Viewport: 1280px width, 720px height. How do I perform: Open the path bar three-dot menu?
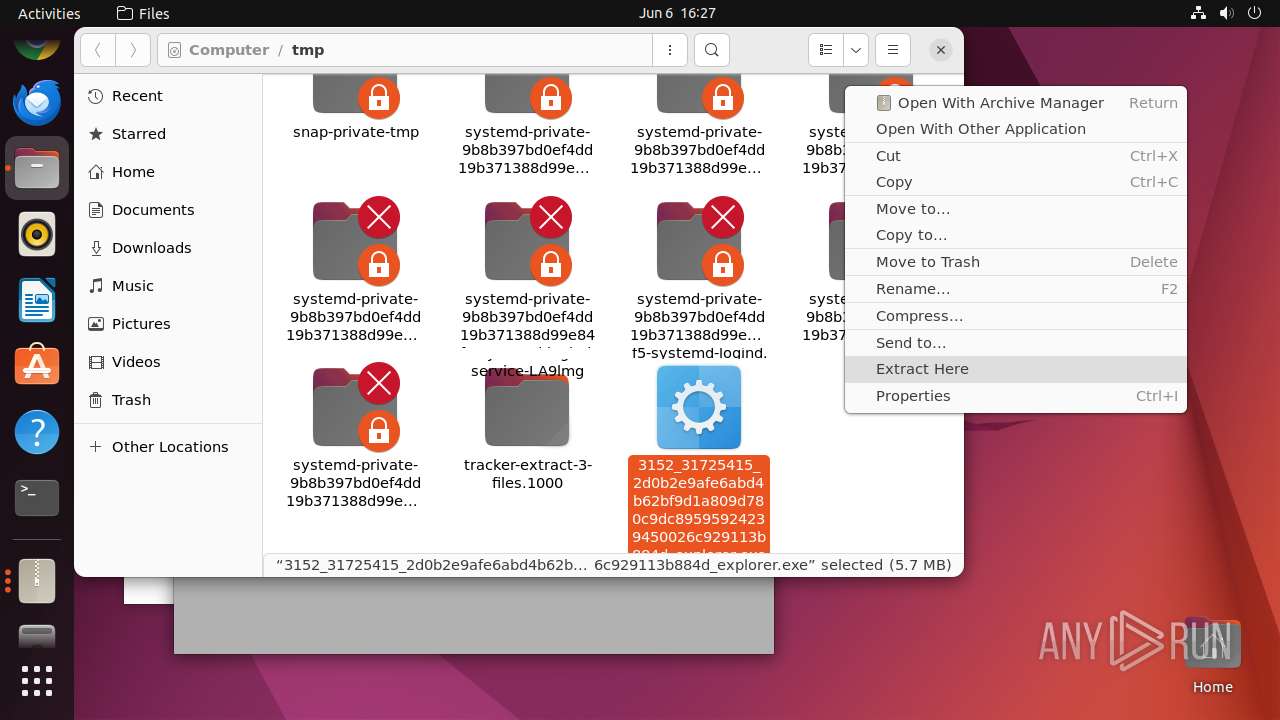[x=669, y=50]
